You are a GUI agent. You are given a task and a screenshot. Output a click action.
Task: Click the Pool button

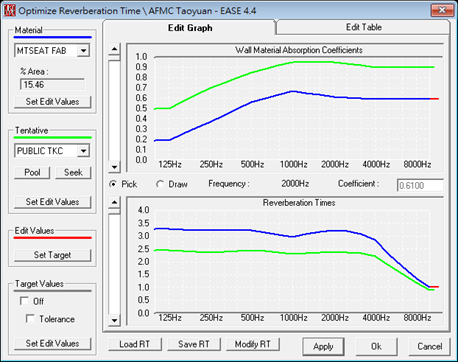32,172
